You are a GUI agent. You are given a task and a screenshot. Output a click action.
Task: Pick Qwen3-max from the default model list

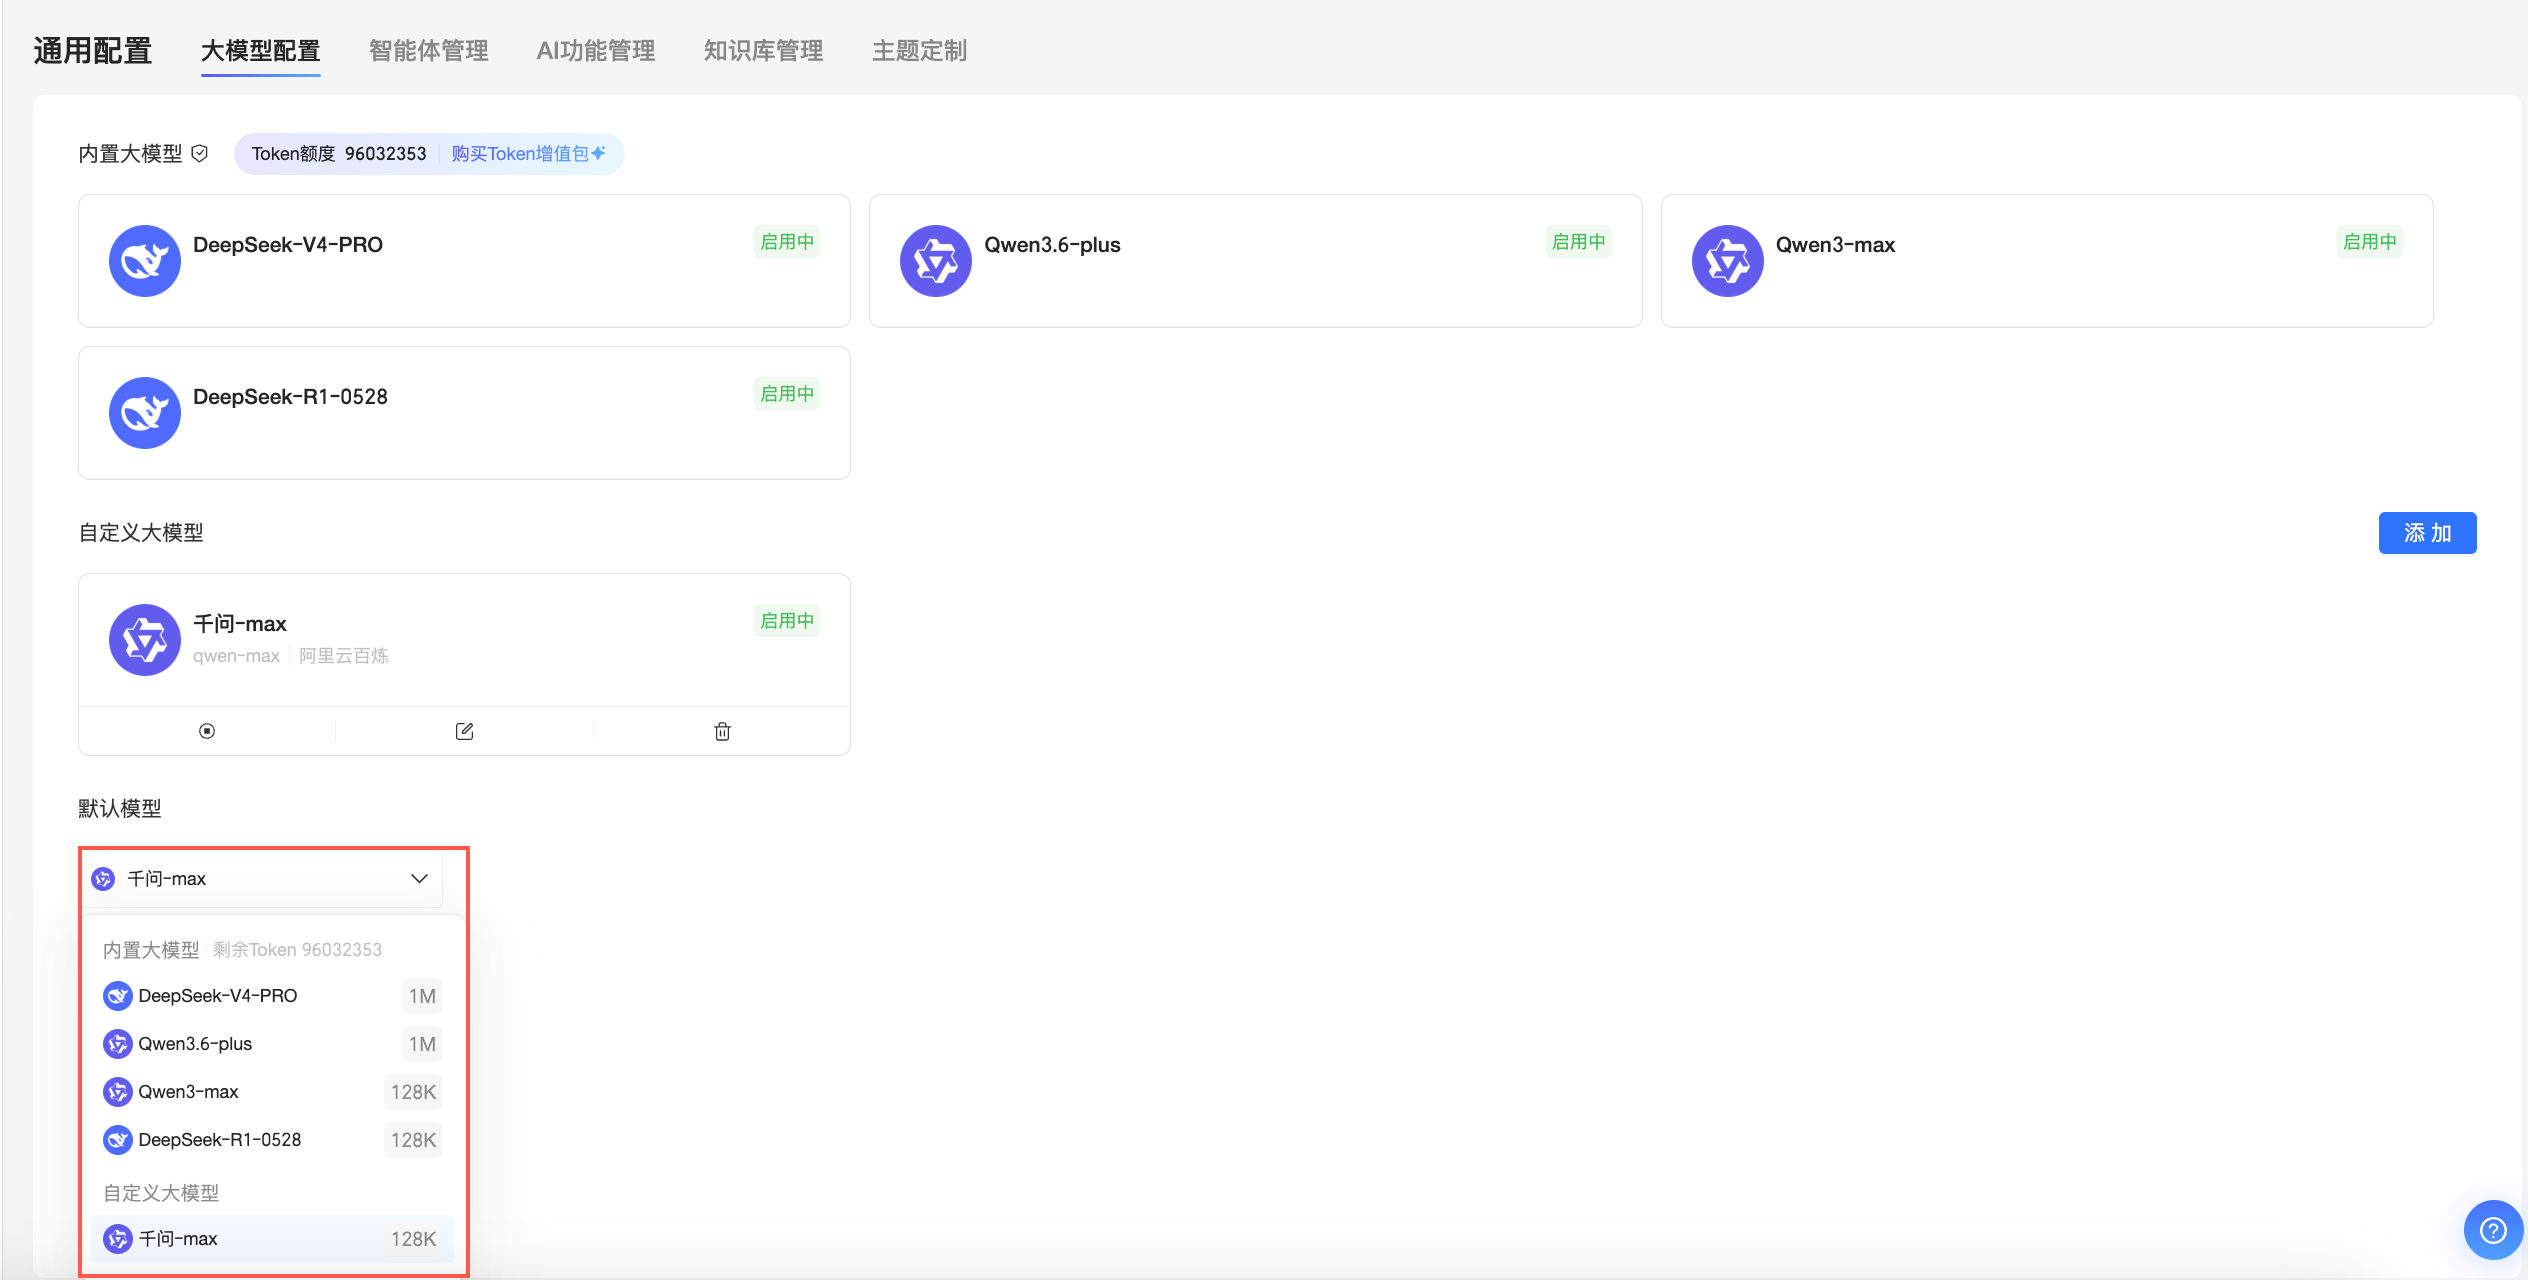coord(272,1092)
